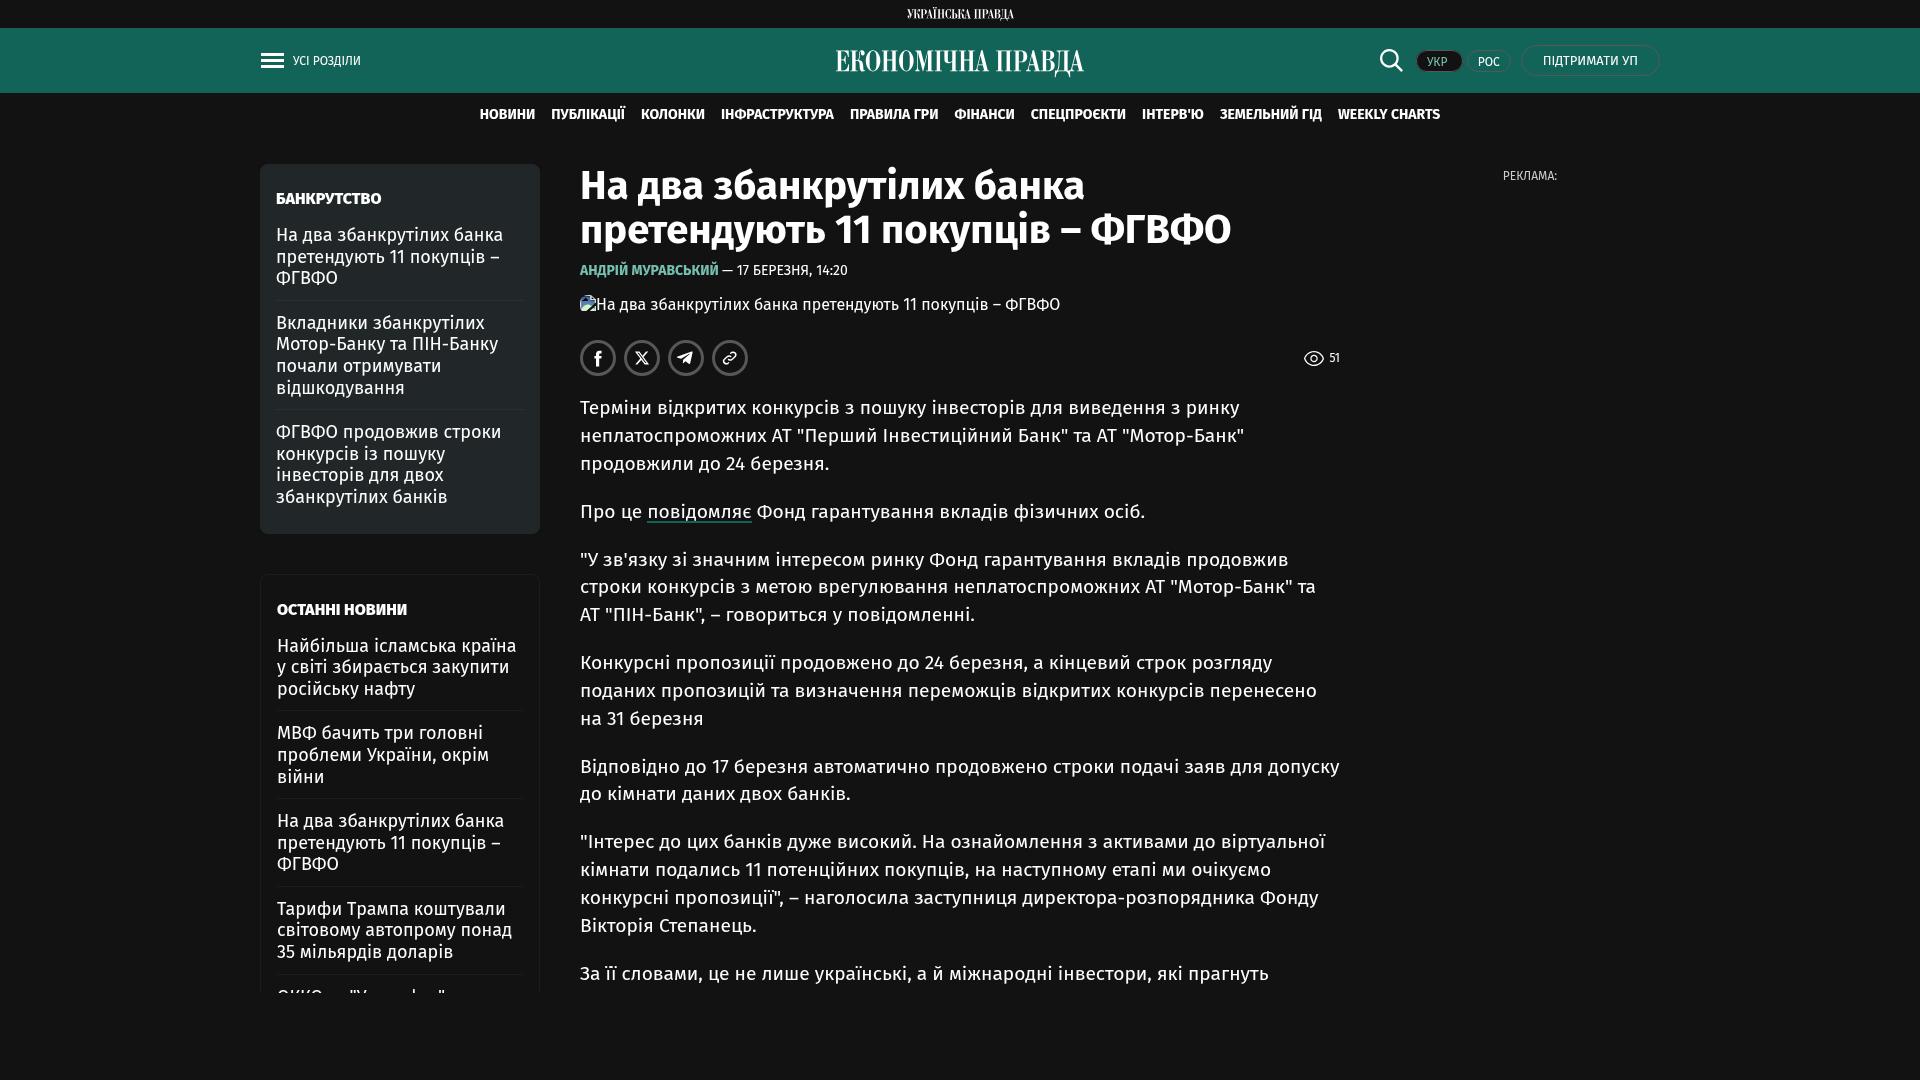Click the Українська правда top banner
Viewport: 1920px width, 1080px height.
click(x=960, y=14)
